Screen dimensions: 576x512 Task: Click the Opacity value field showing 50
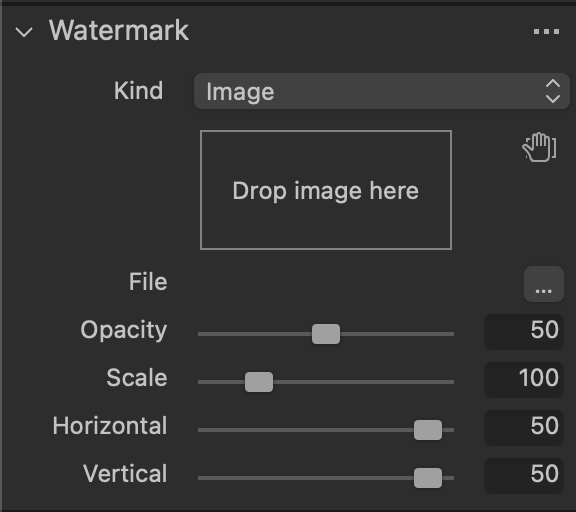pos(524,332)
